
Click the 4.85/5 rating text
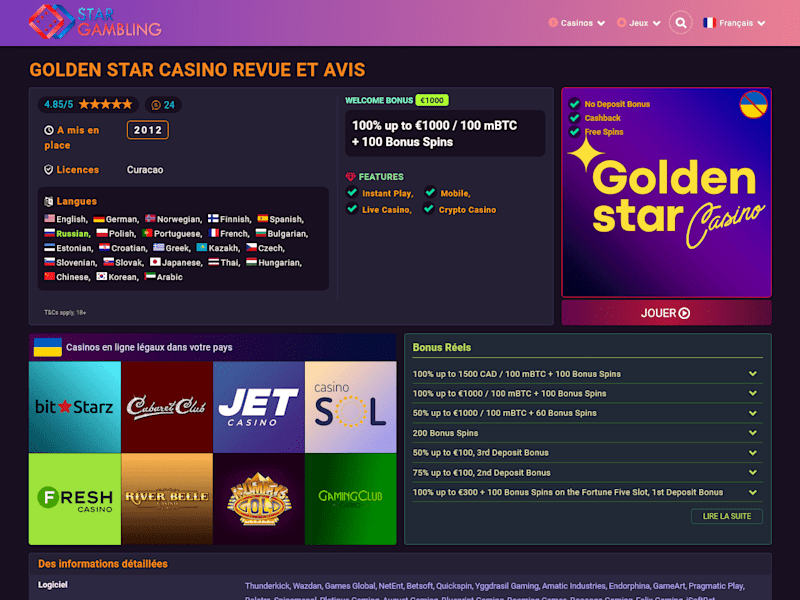coord(59,105)
